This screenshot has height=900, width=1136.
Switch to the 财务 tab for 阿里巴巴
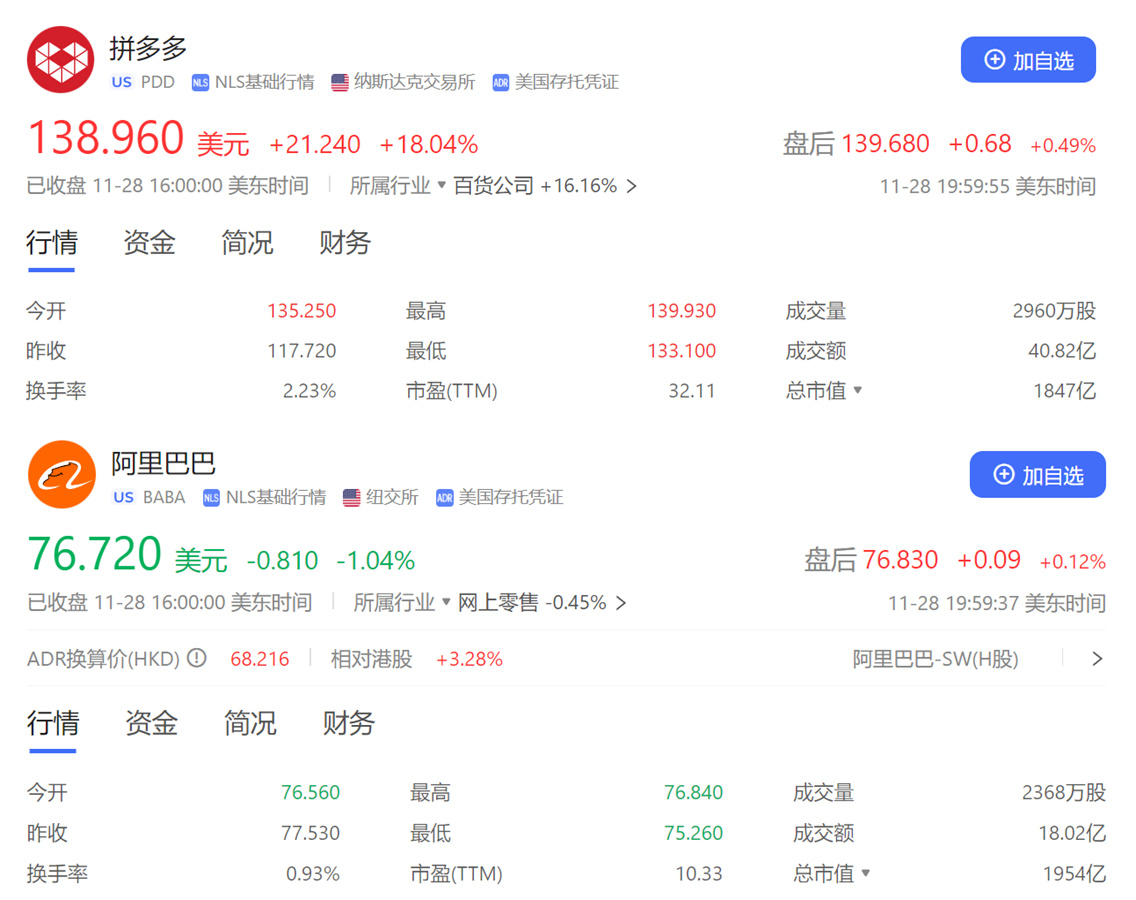[x=347, y=724]
